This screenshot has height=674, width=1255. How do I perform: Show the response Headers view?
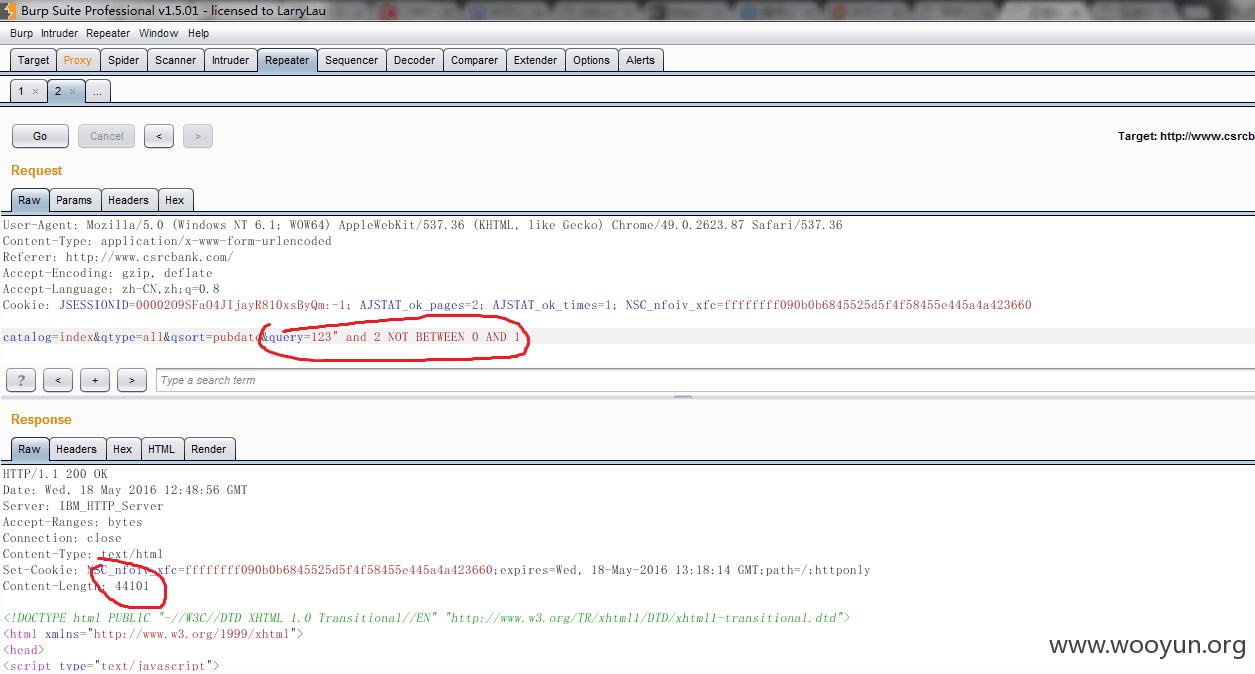[x=76, y=449]
